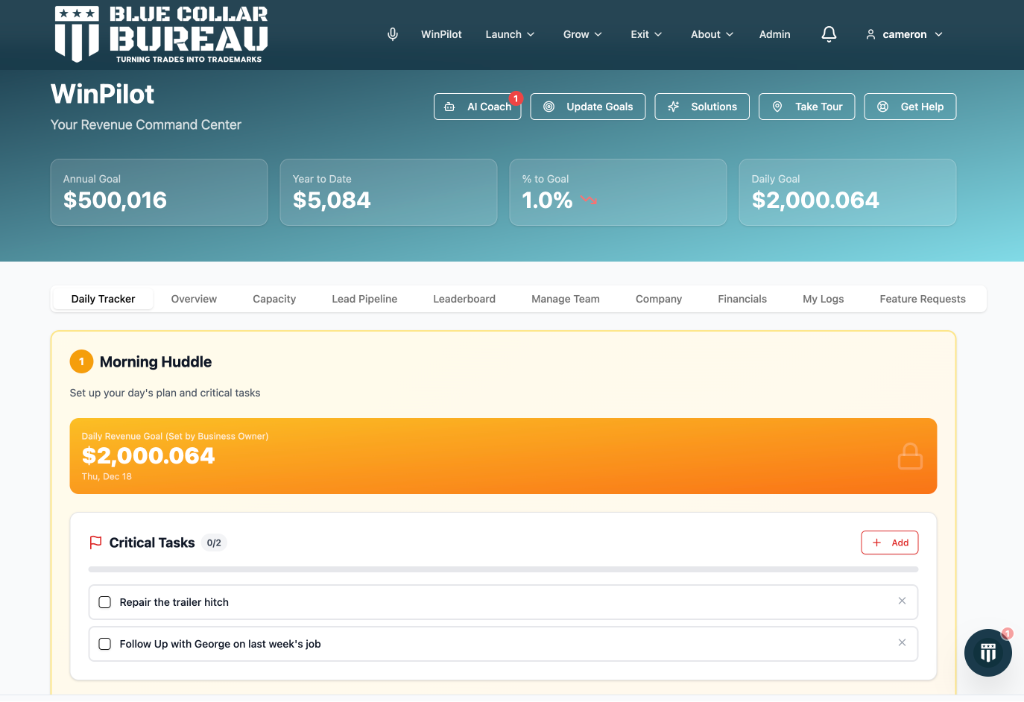
Task: Check off Repair the trailer hitch
Action: pos(104,602)
